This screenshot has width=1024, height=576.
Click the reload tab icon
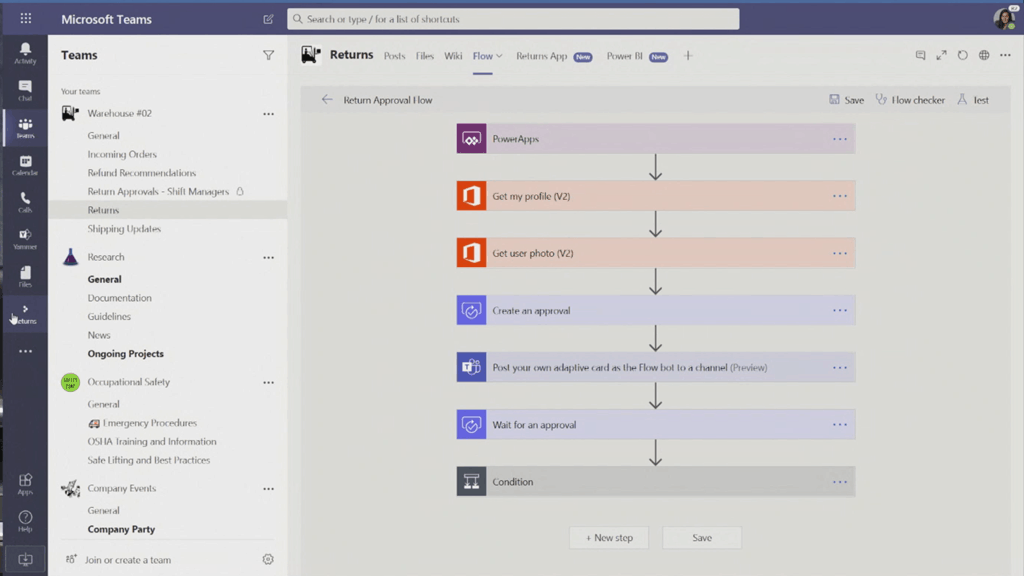click(962, 56)
